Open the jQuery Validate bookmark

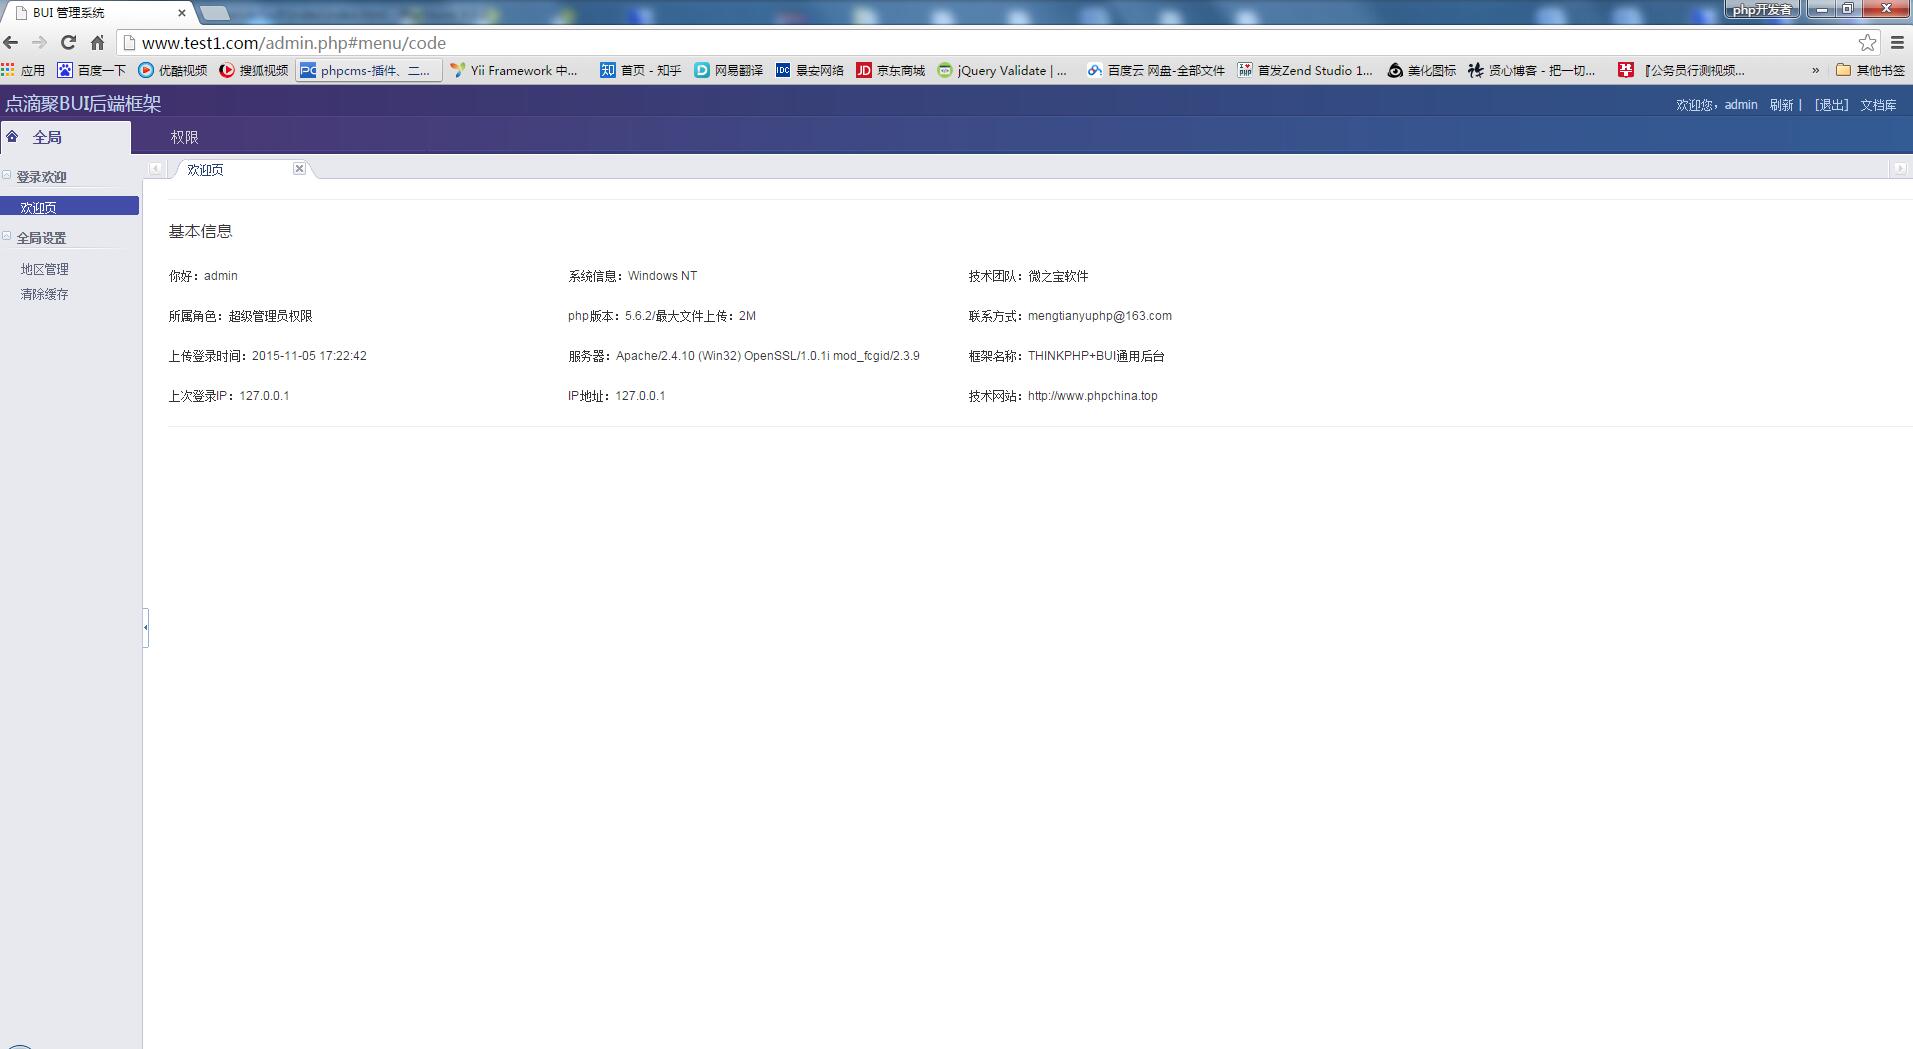click(x=1002, y=70)
